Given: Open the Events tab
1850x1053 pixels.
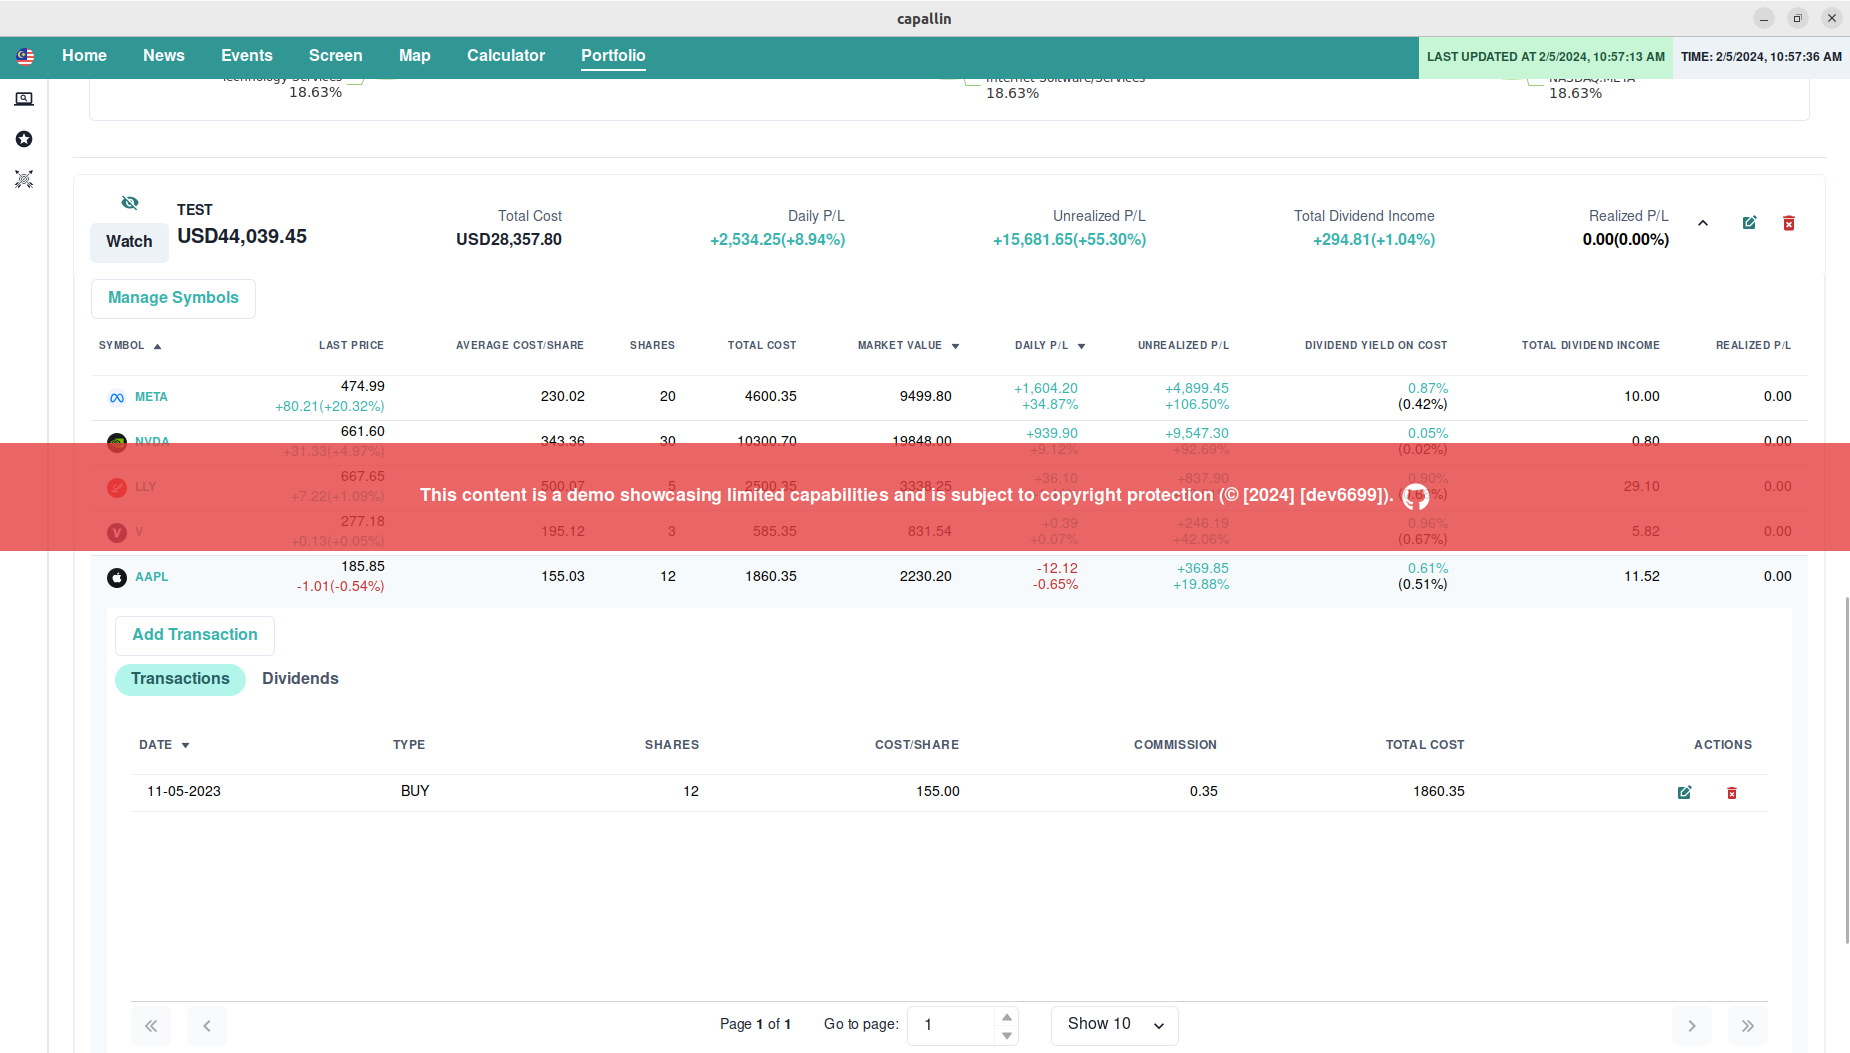Looking at the screenshot, I should click(x=247, y=56).
